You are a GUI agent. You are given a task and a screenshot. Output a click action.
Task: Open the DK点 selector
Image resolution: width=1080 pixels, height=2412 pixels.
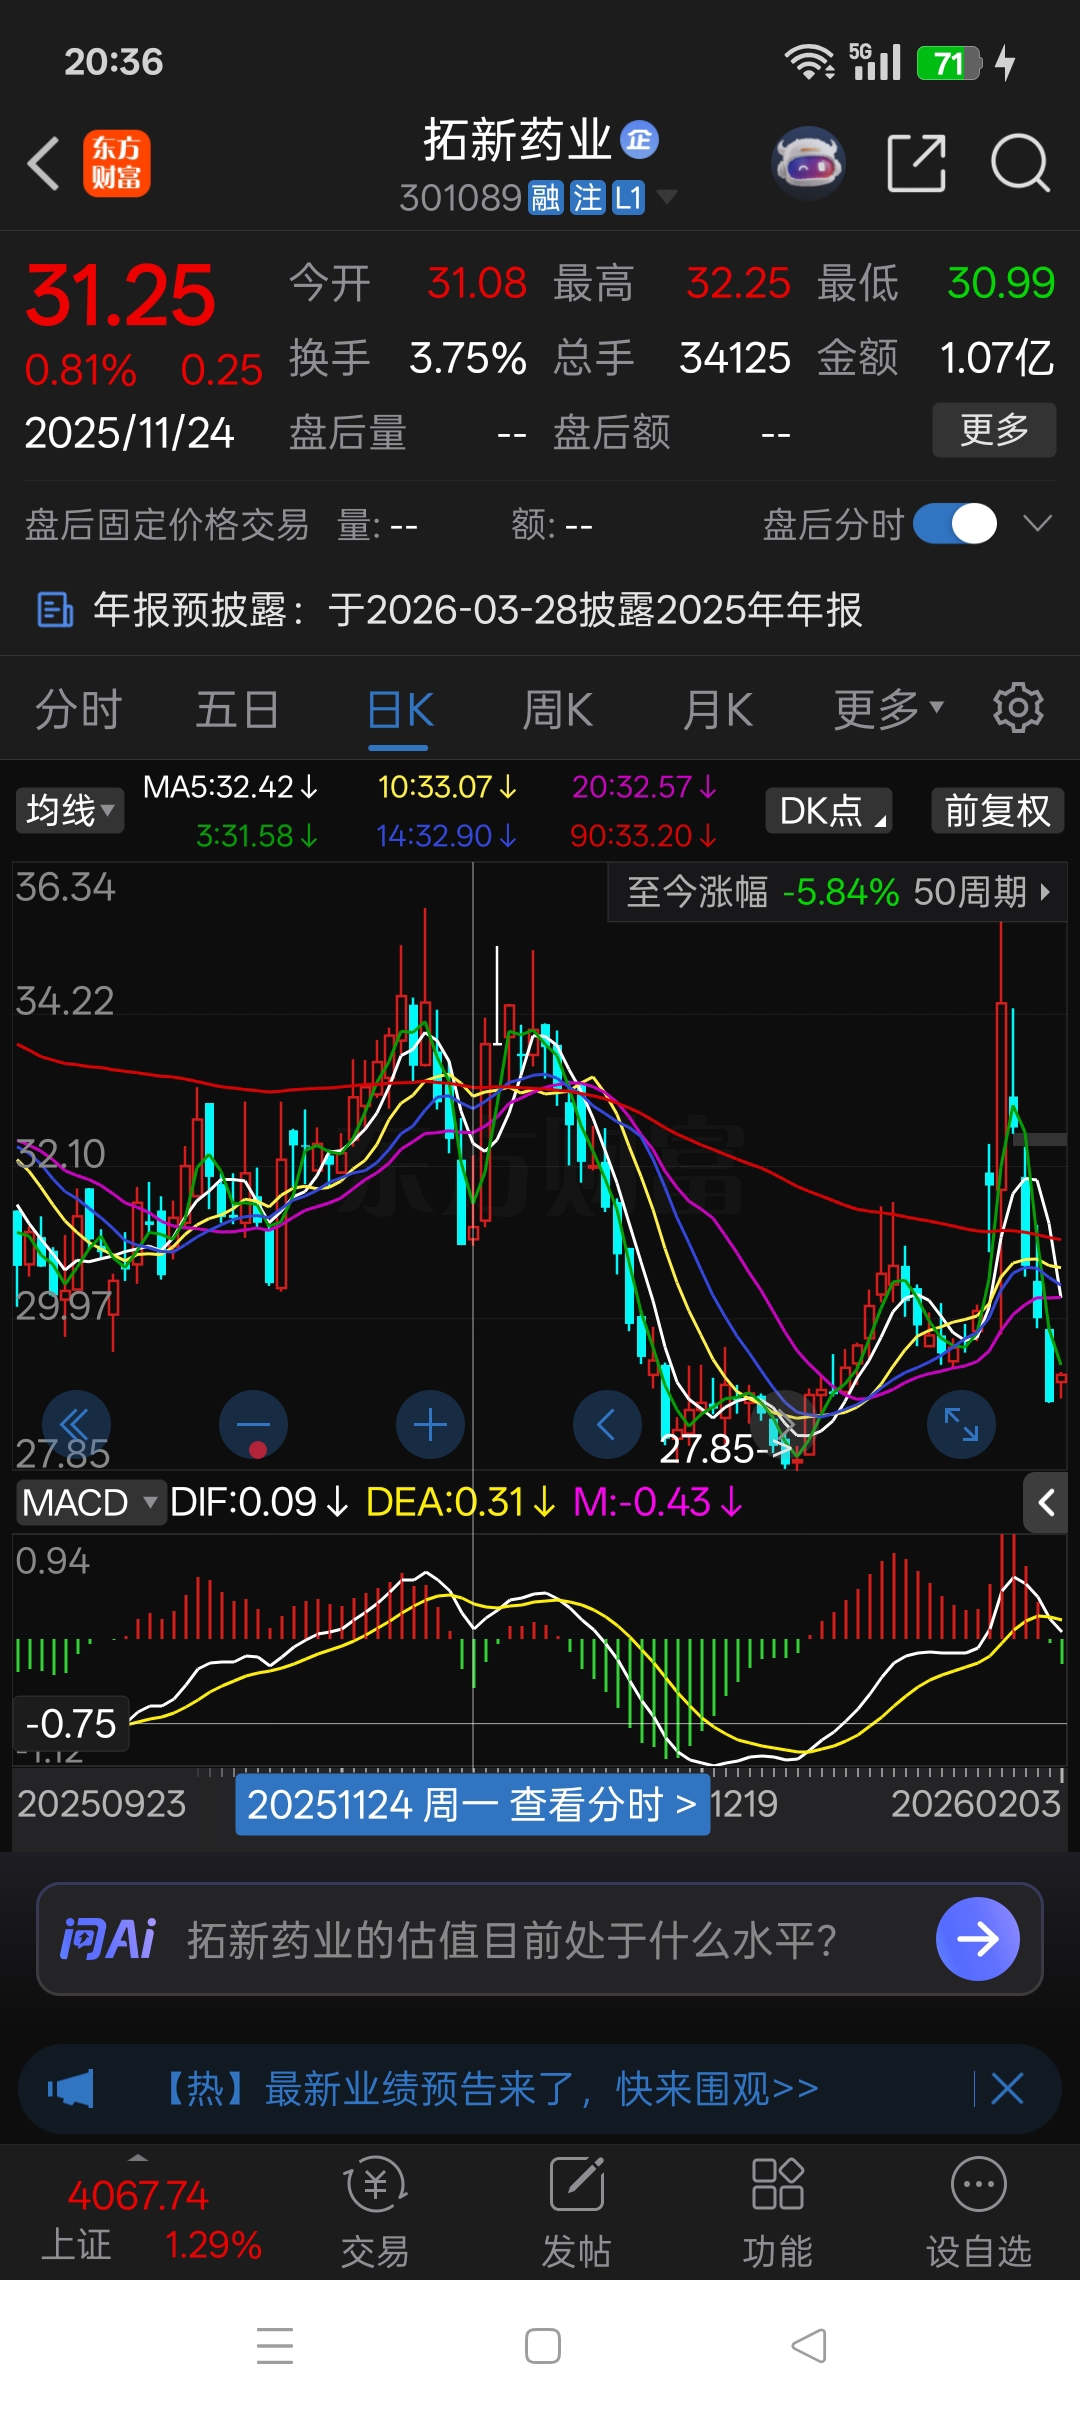point(829,810)
